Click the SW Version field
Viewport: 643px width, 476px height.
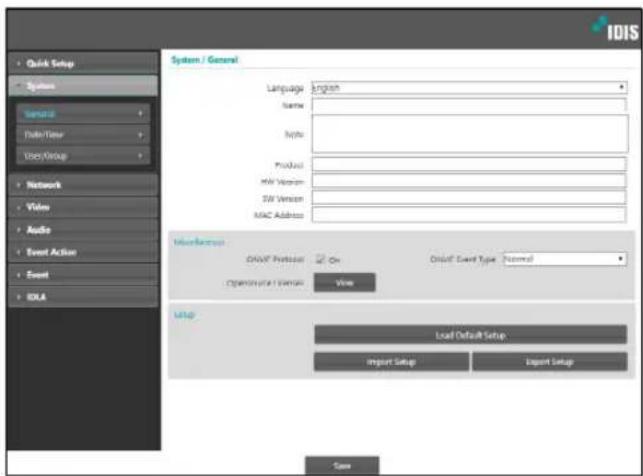tap(469, 198)
